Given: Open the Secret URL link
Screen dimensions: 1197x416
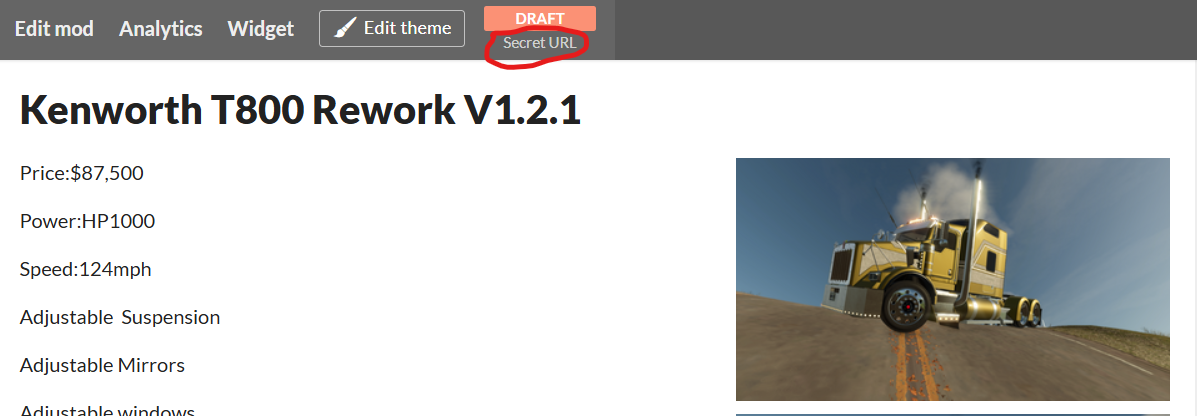Looking at the screenshot, I should pos(540,43).
